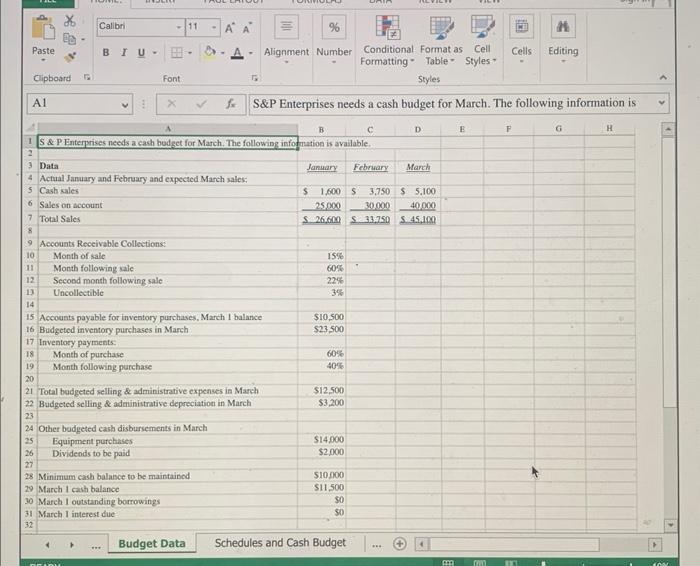700x566 pixels.
Task: Click the horizontal scrollbar left arrow
Action: pyautogui.click(x=421, y=544)
